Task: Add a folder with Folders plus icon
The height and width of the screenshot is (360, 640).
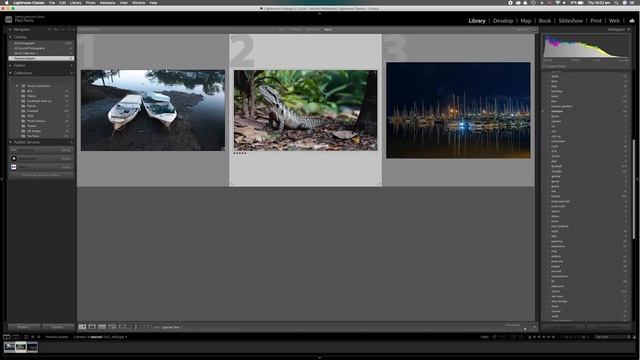Action: point(71,65)
